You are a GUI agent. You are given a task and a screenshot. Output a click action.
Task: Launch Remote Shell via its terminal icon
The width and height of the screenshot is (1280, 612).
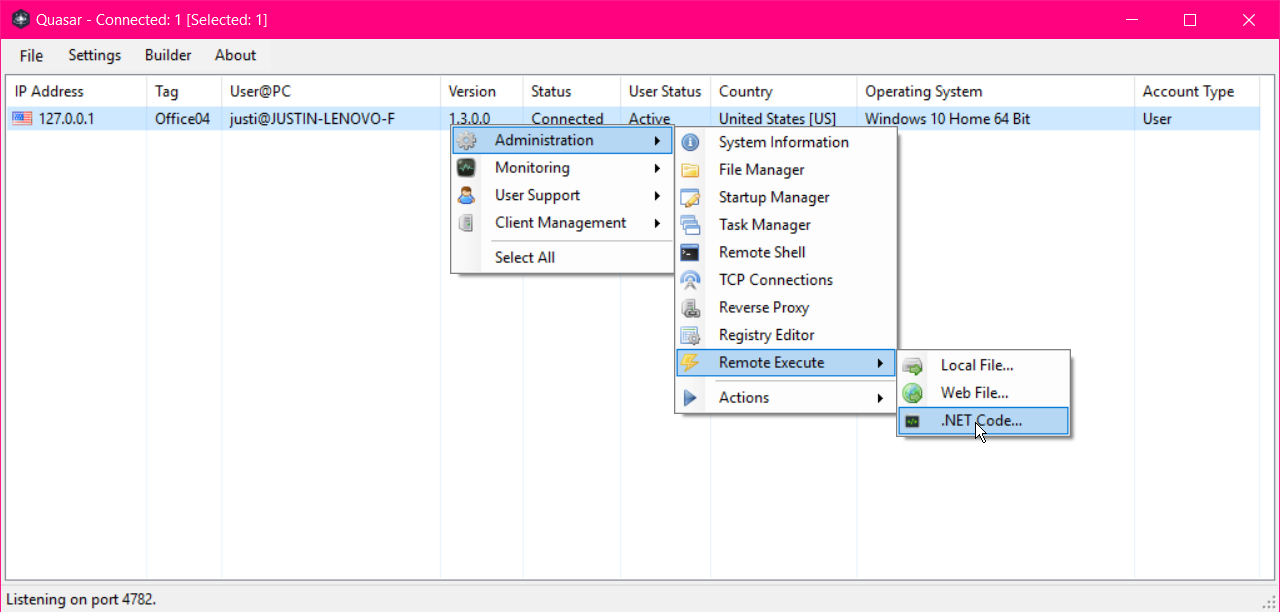tap(690, 253)
